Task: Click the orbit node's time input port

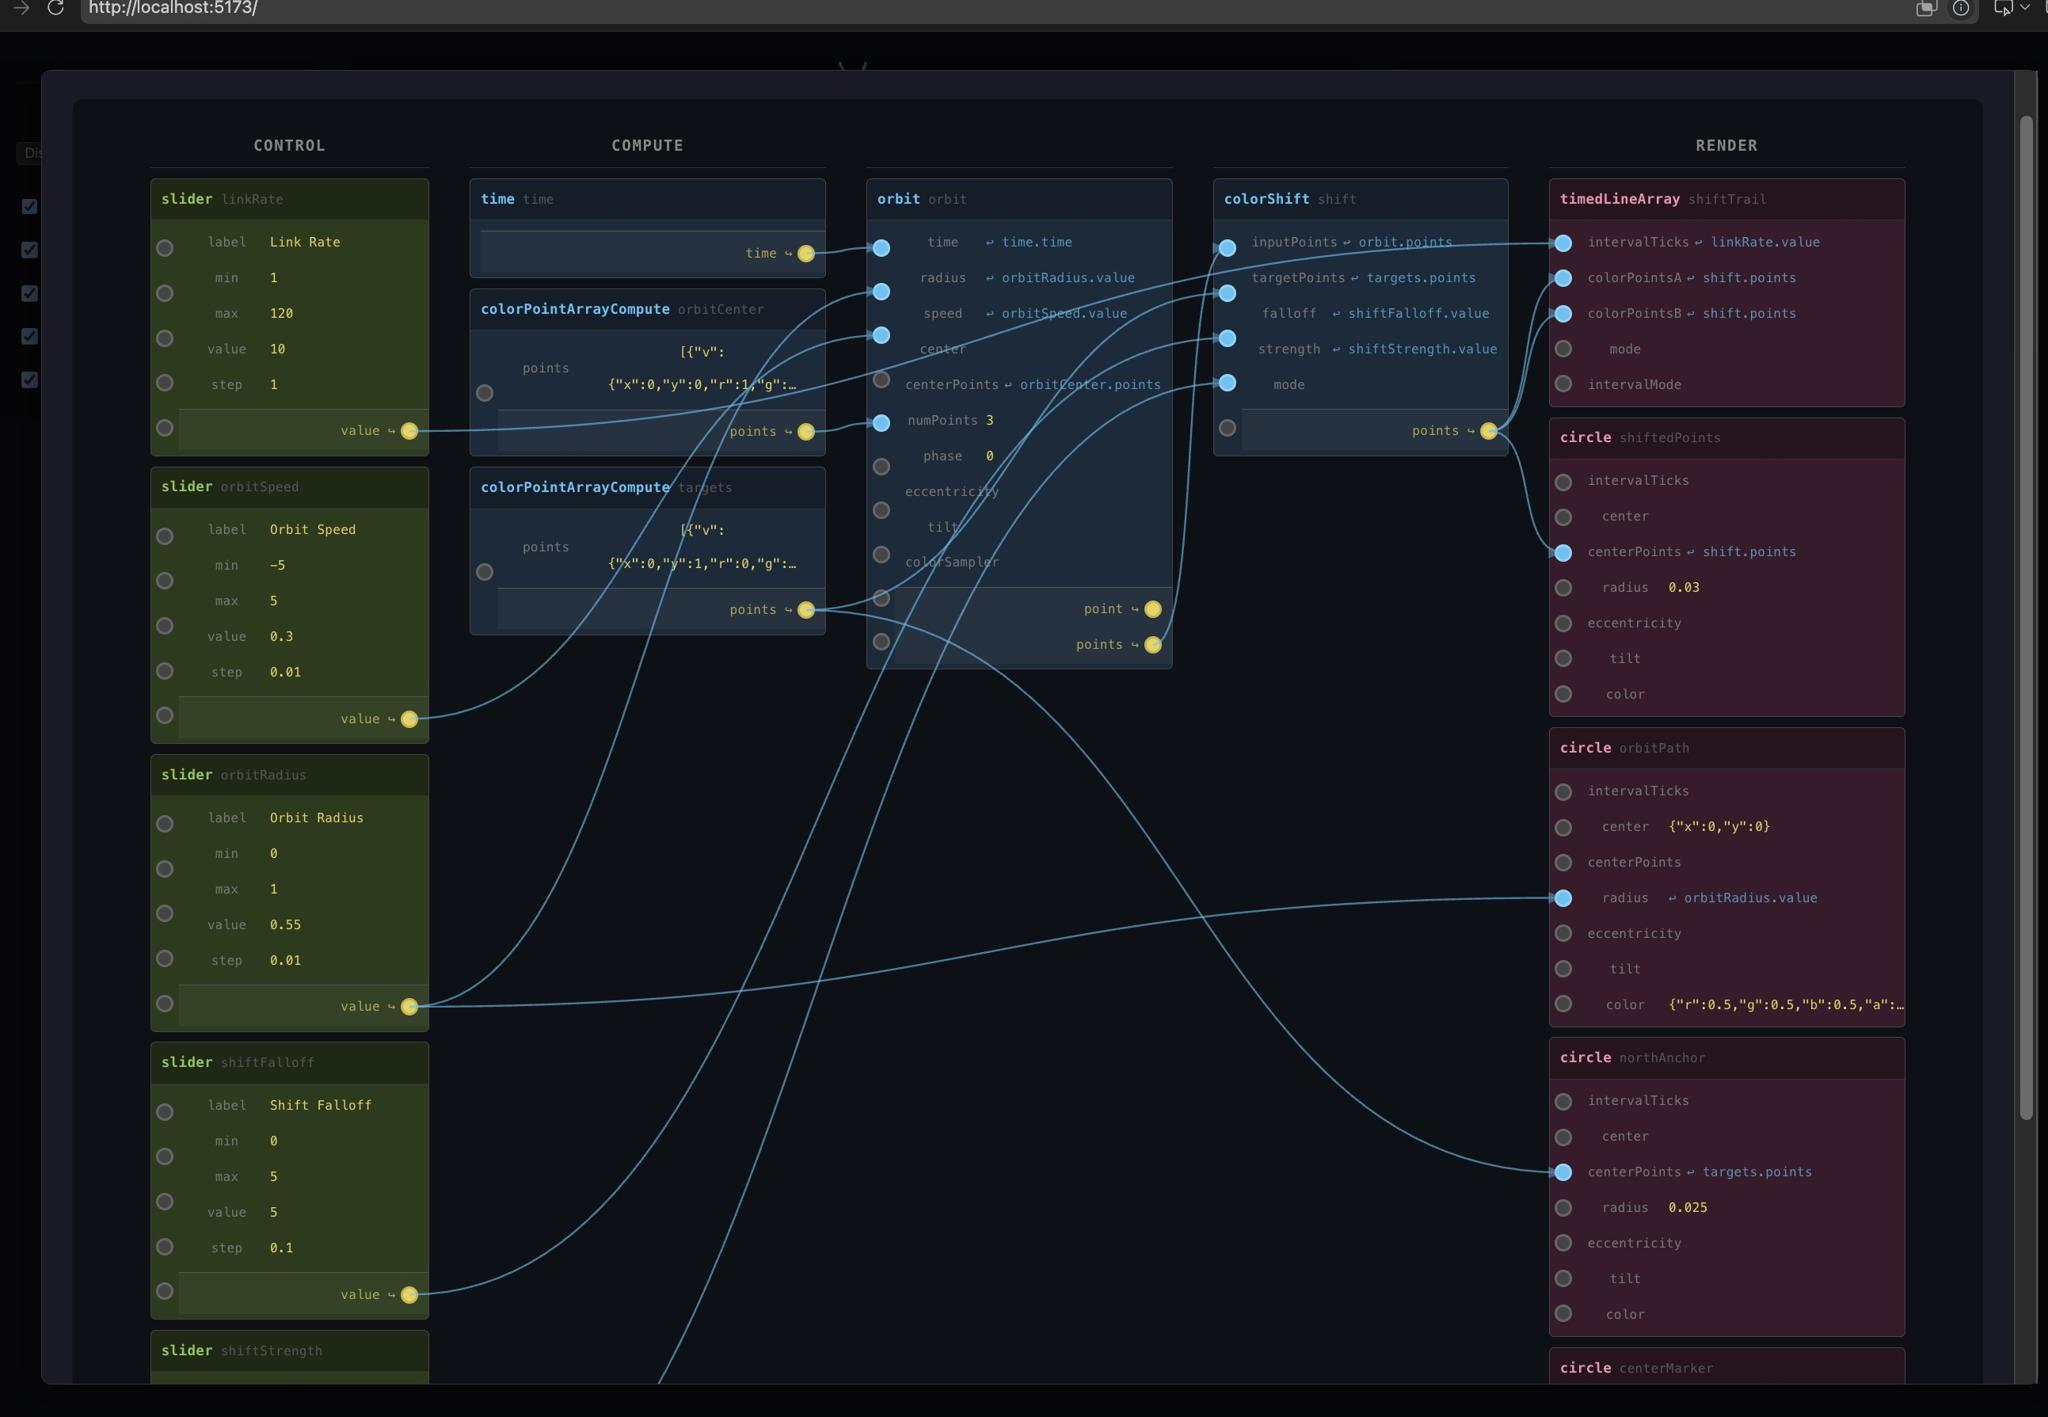Action: [881, 248]
